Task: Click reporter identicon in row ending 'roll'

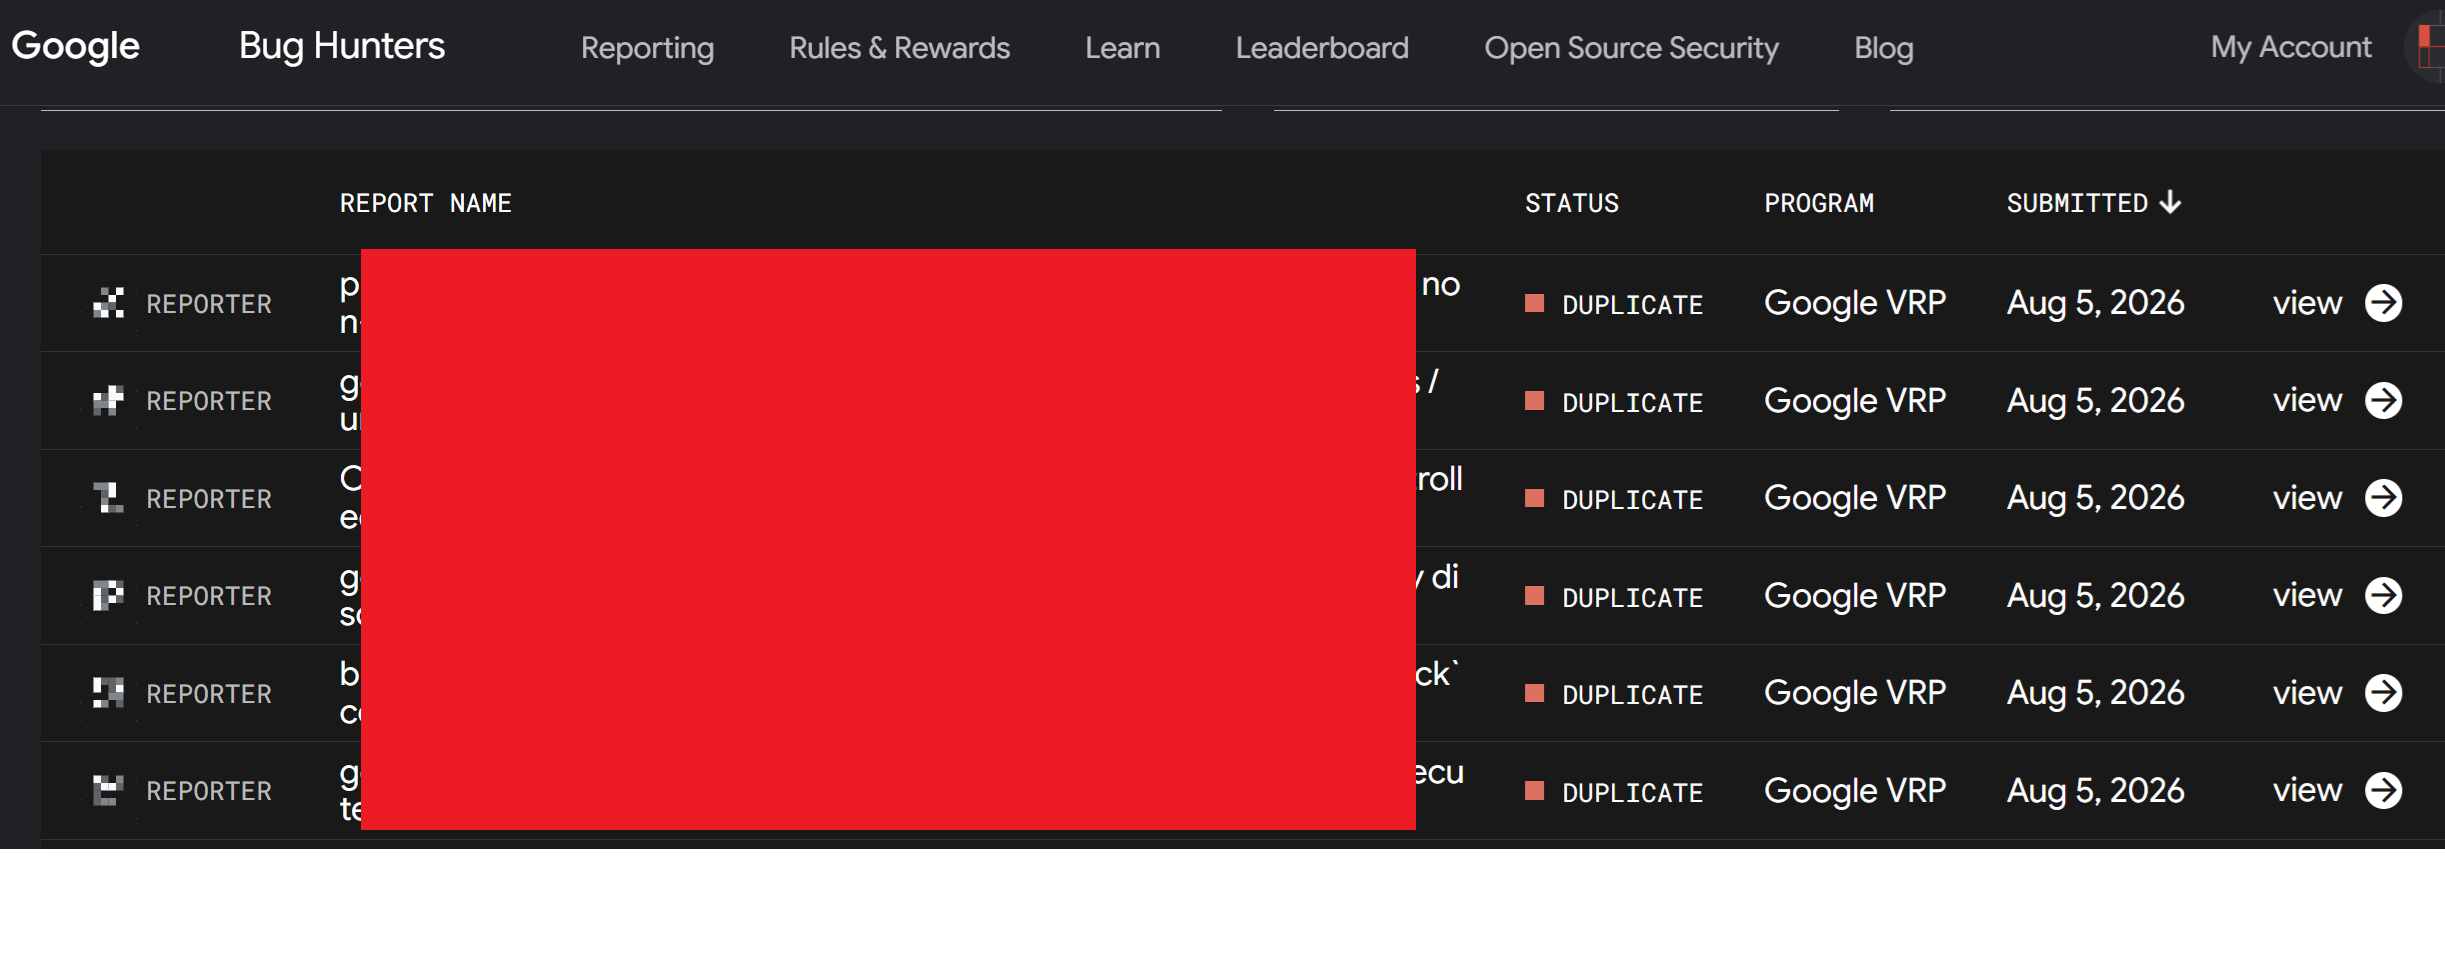Action: click(x=108, y=498)
